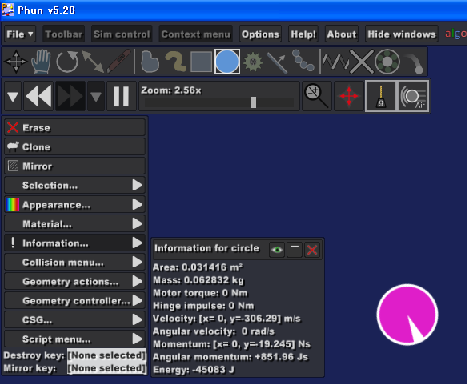The height and width of the screenshot is (384, 467).
Task: Select the Hinge tool
Action: (387, 62)
